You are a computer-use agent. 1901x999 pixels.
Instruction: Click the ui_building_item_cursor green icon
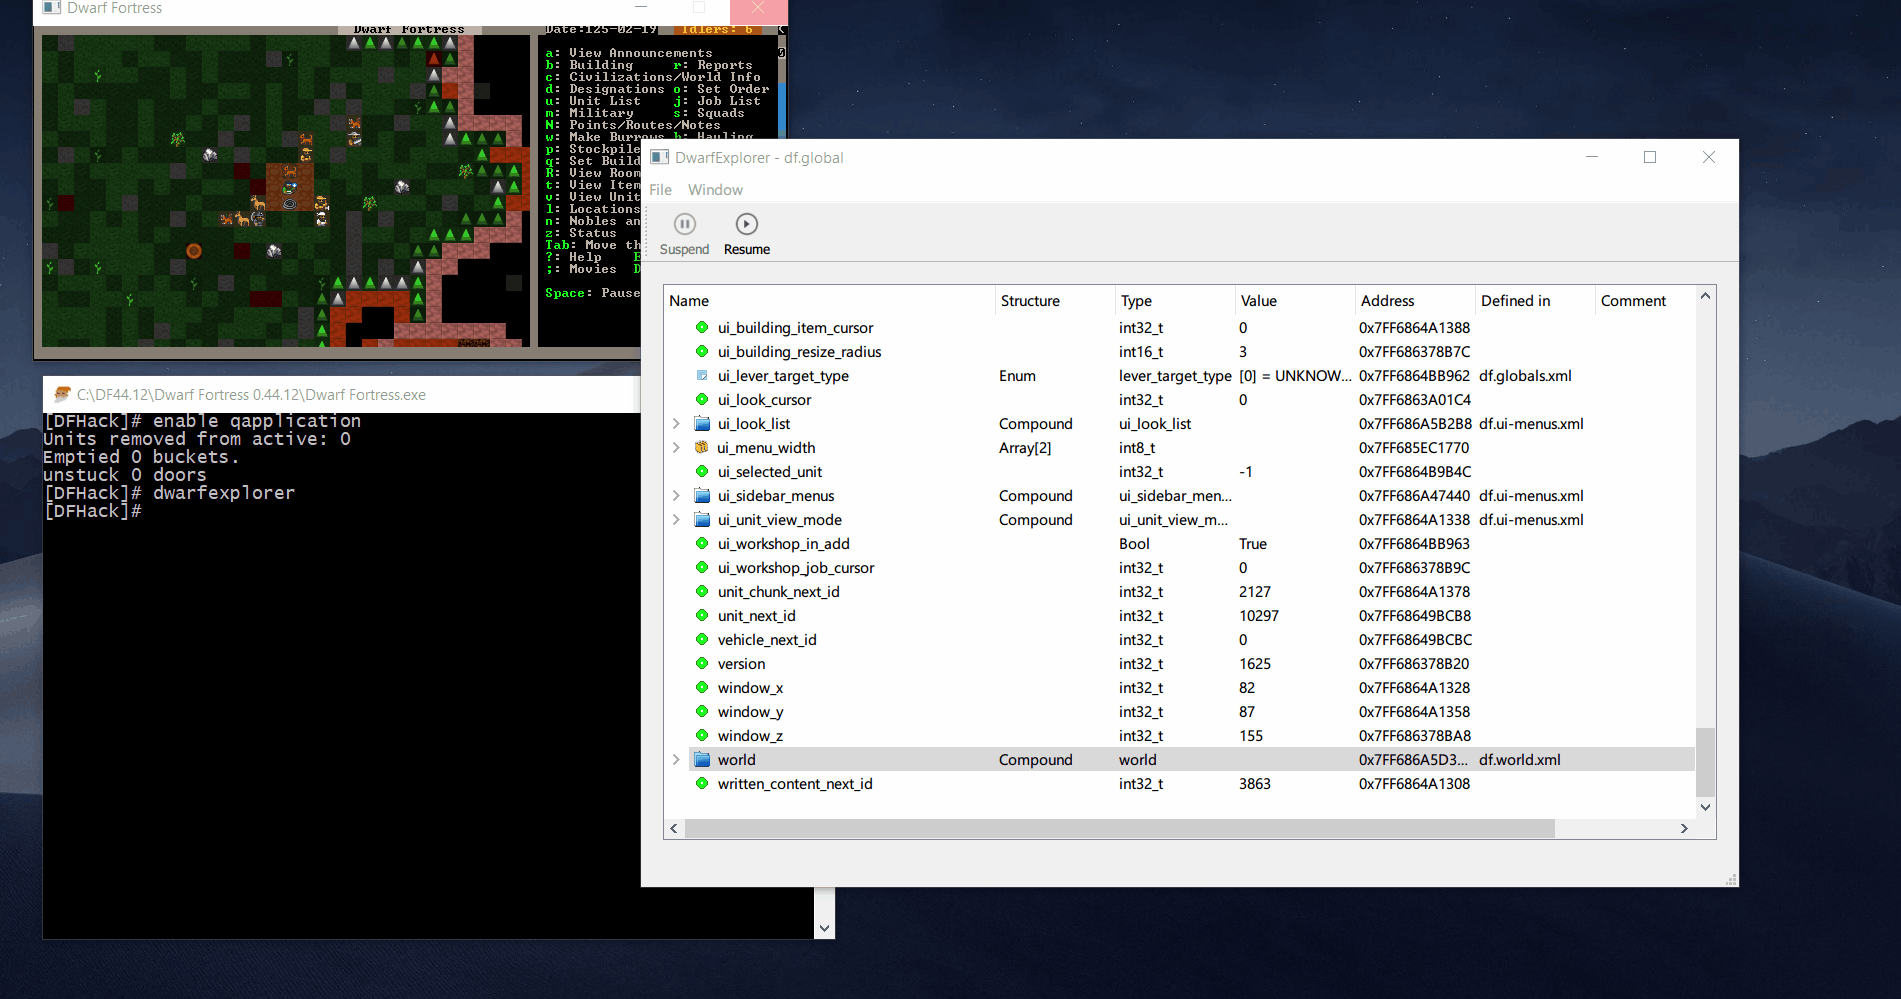[702, 327]
